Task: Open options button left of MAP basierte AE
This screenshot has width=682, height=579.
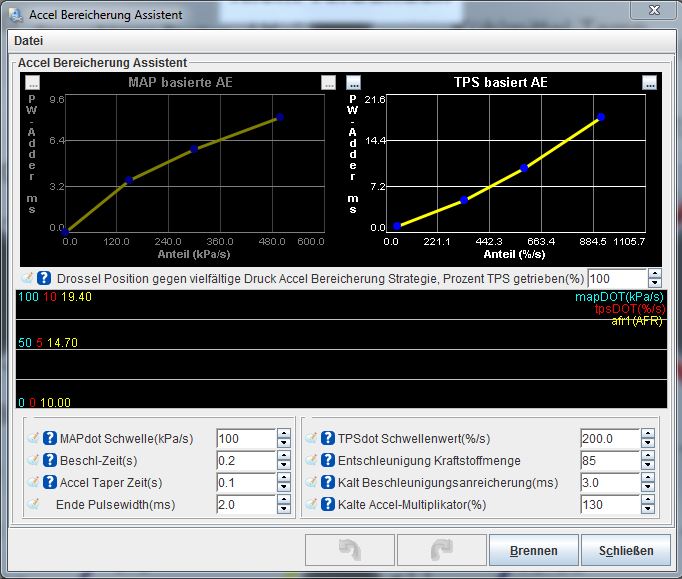Action: click(x=32, y=82)
